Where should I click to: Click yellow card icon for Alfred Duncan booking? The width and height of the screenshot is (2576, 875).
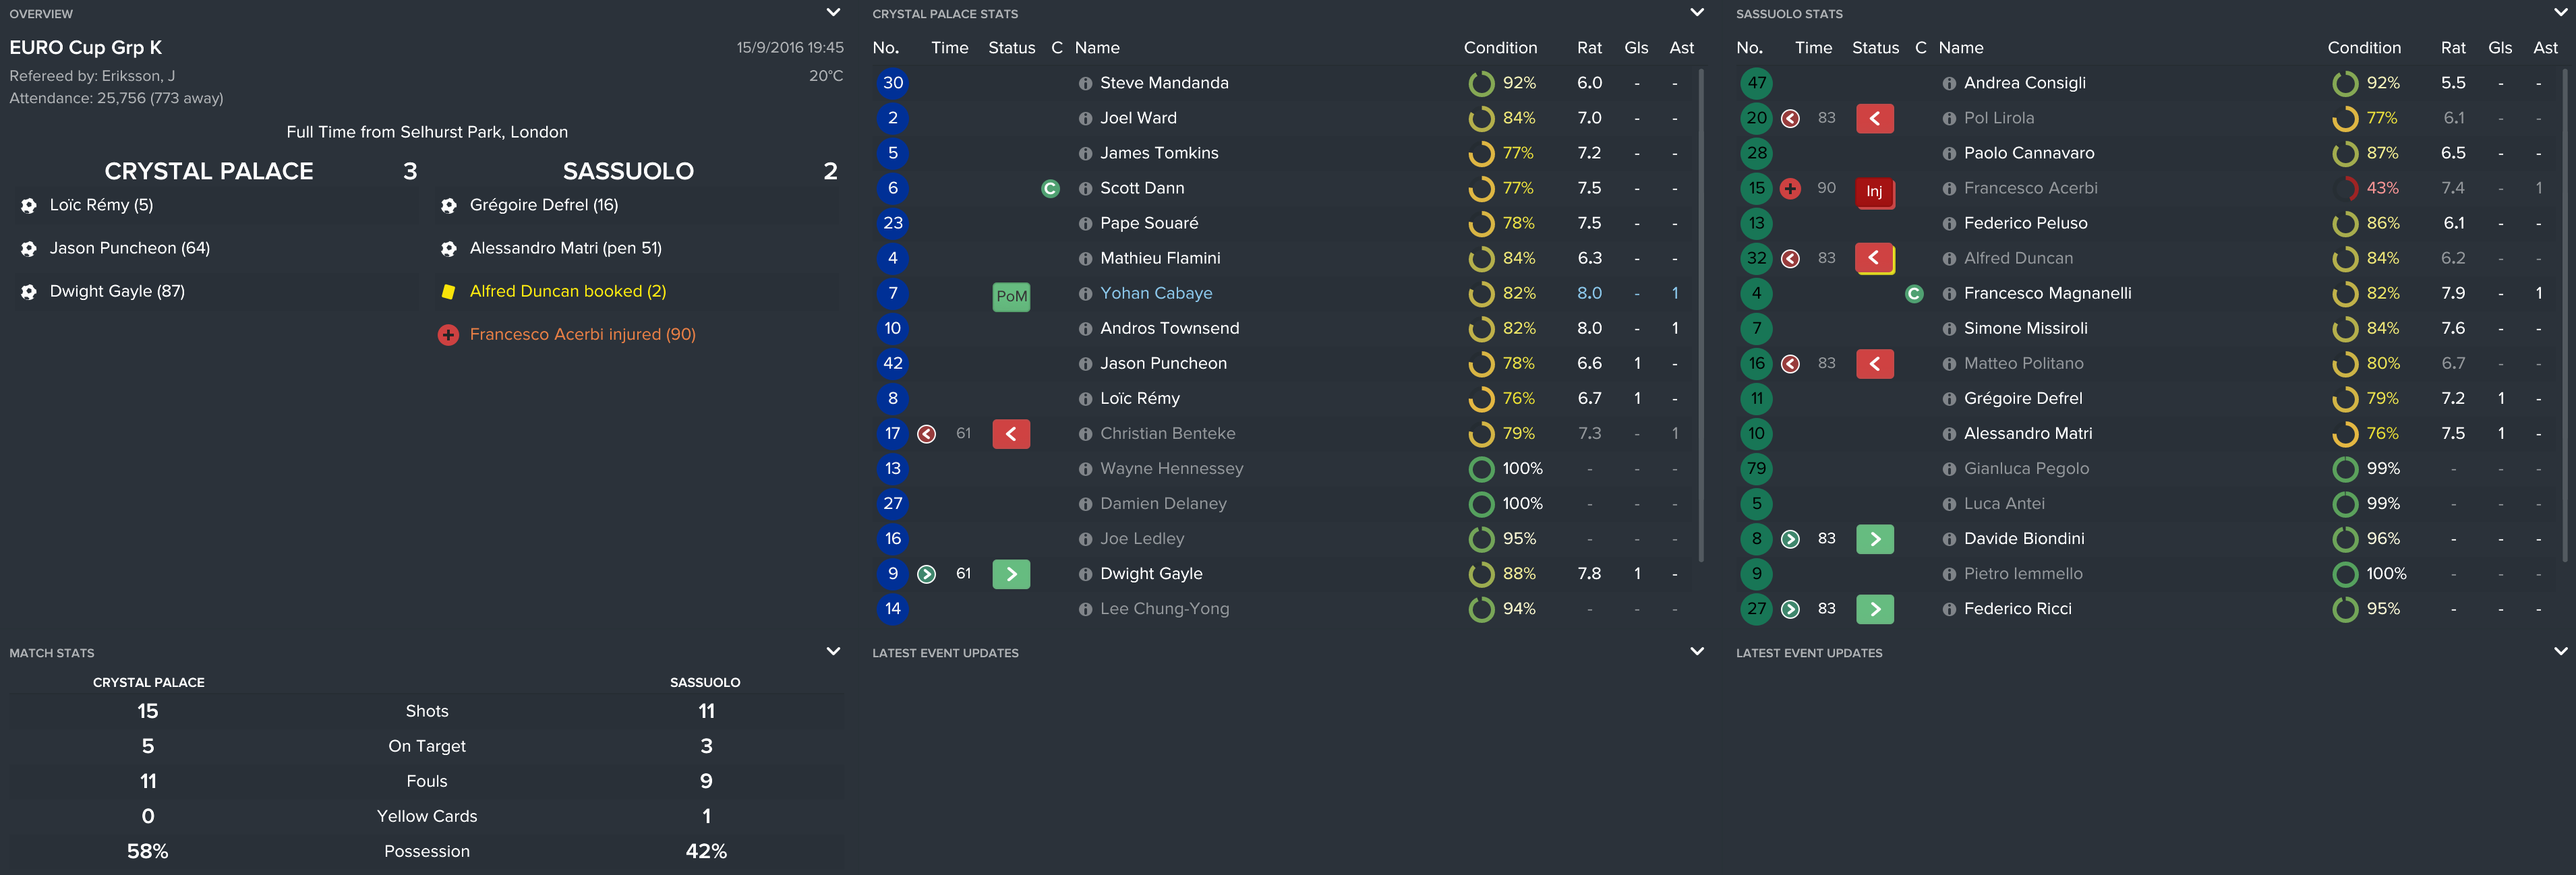coord(448,292)
